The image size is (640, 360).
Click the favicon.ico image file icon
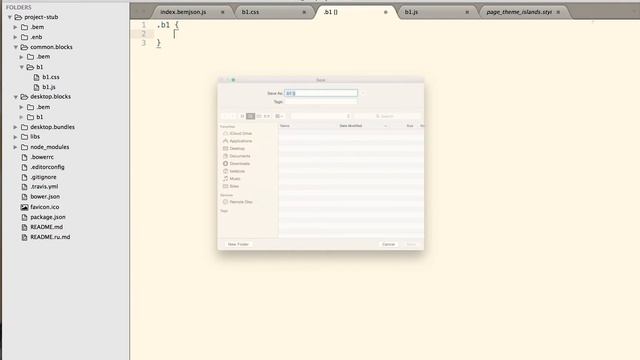(24, 207)
